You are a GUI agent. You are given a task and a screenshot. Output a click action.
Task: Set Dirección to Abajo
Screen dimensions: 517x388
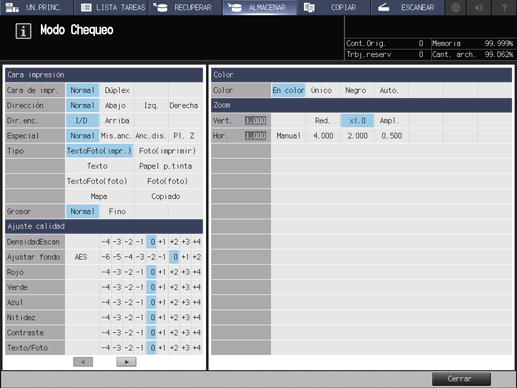[x=117, y=105]
